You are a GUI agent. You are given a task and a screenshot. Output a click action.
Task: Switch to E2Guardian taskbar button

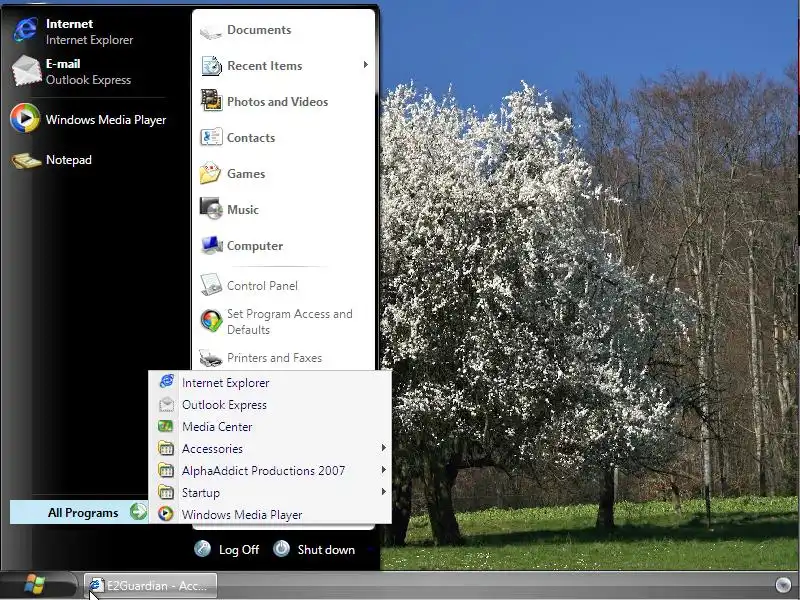[x=151, y=586]
